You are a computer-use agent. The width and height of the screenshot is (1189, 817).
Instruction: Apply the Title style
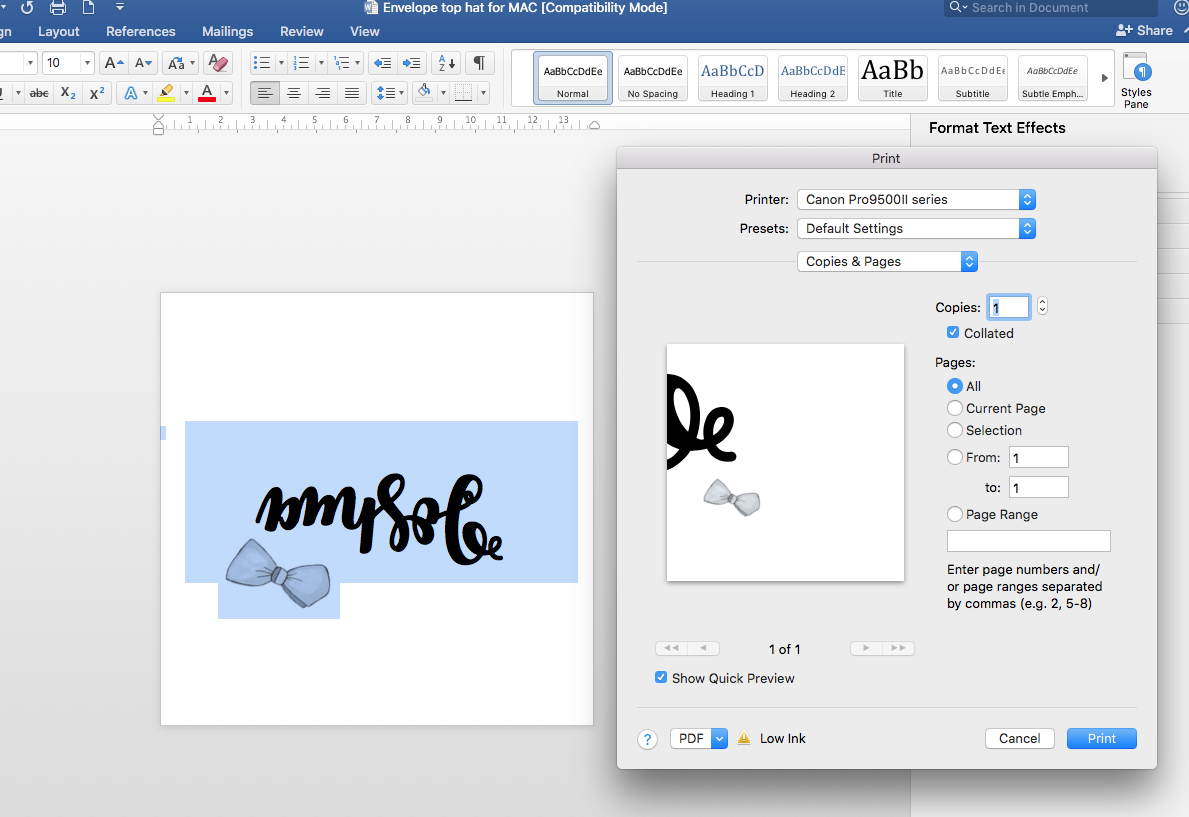coord(893,78)
